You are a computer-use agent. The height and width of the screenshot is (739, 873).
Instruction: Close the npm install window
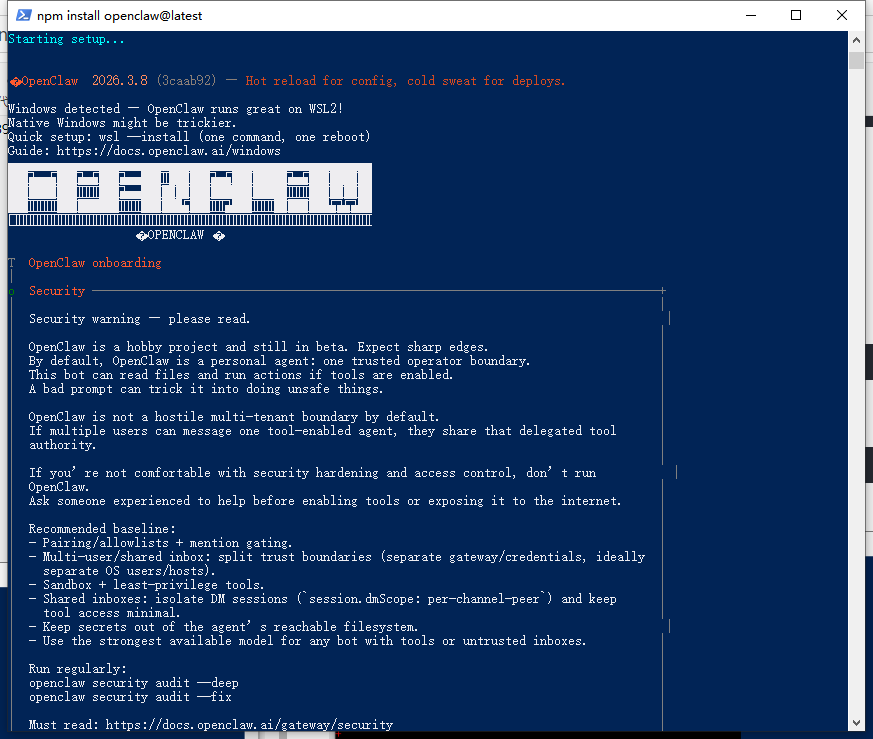click(x=841, y=15)
